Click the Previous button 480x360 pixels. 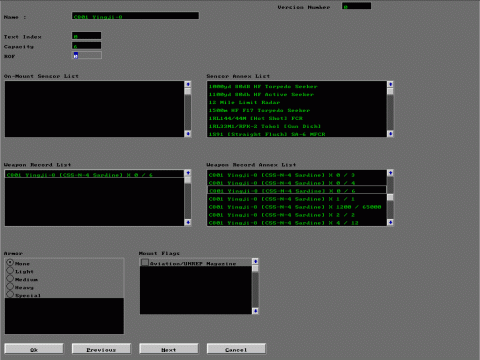click(x=101, y=349)
